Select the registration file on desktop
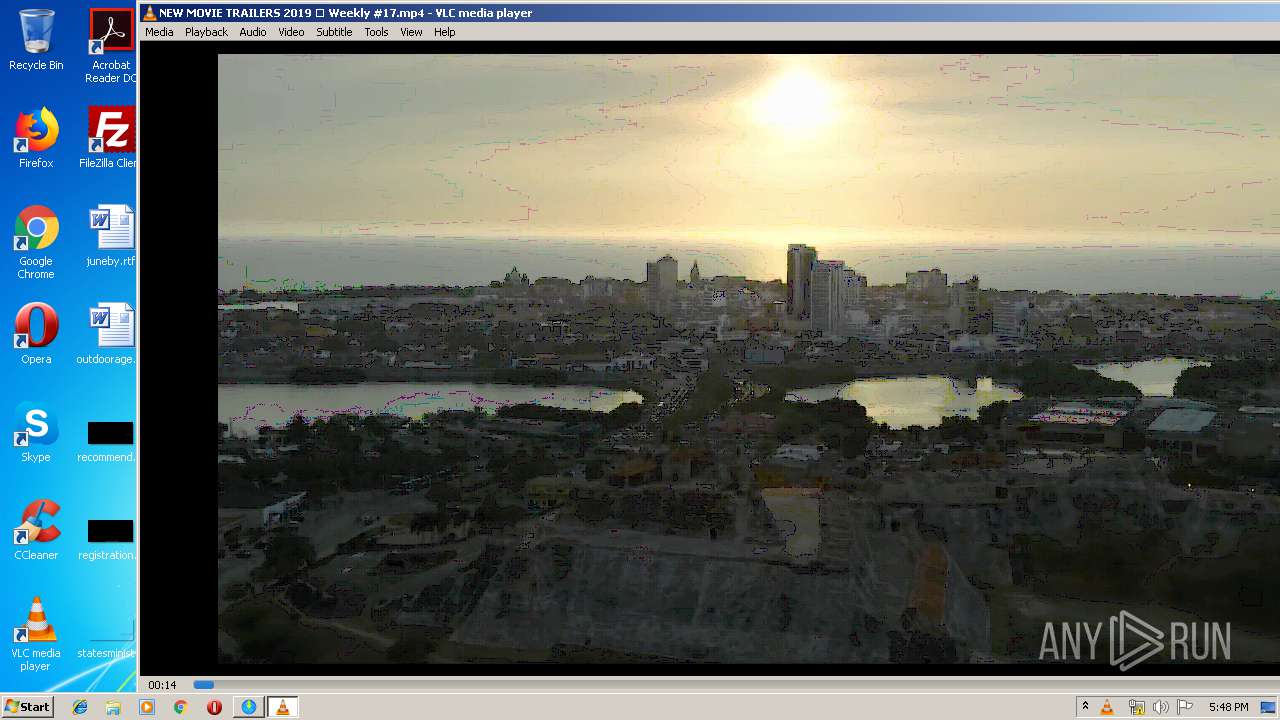 click(x=106, y=539)
